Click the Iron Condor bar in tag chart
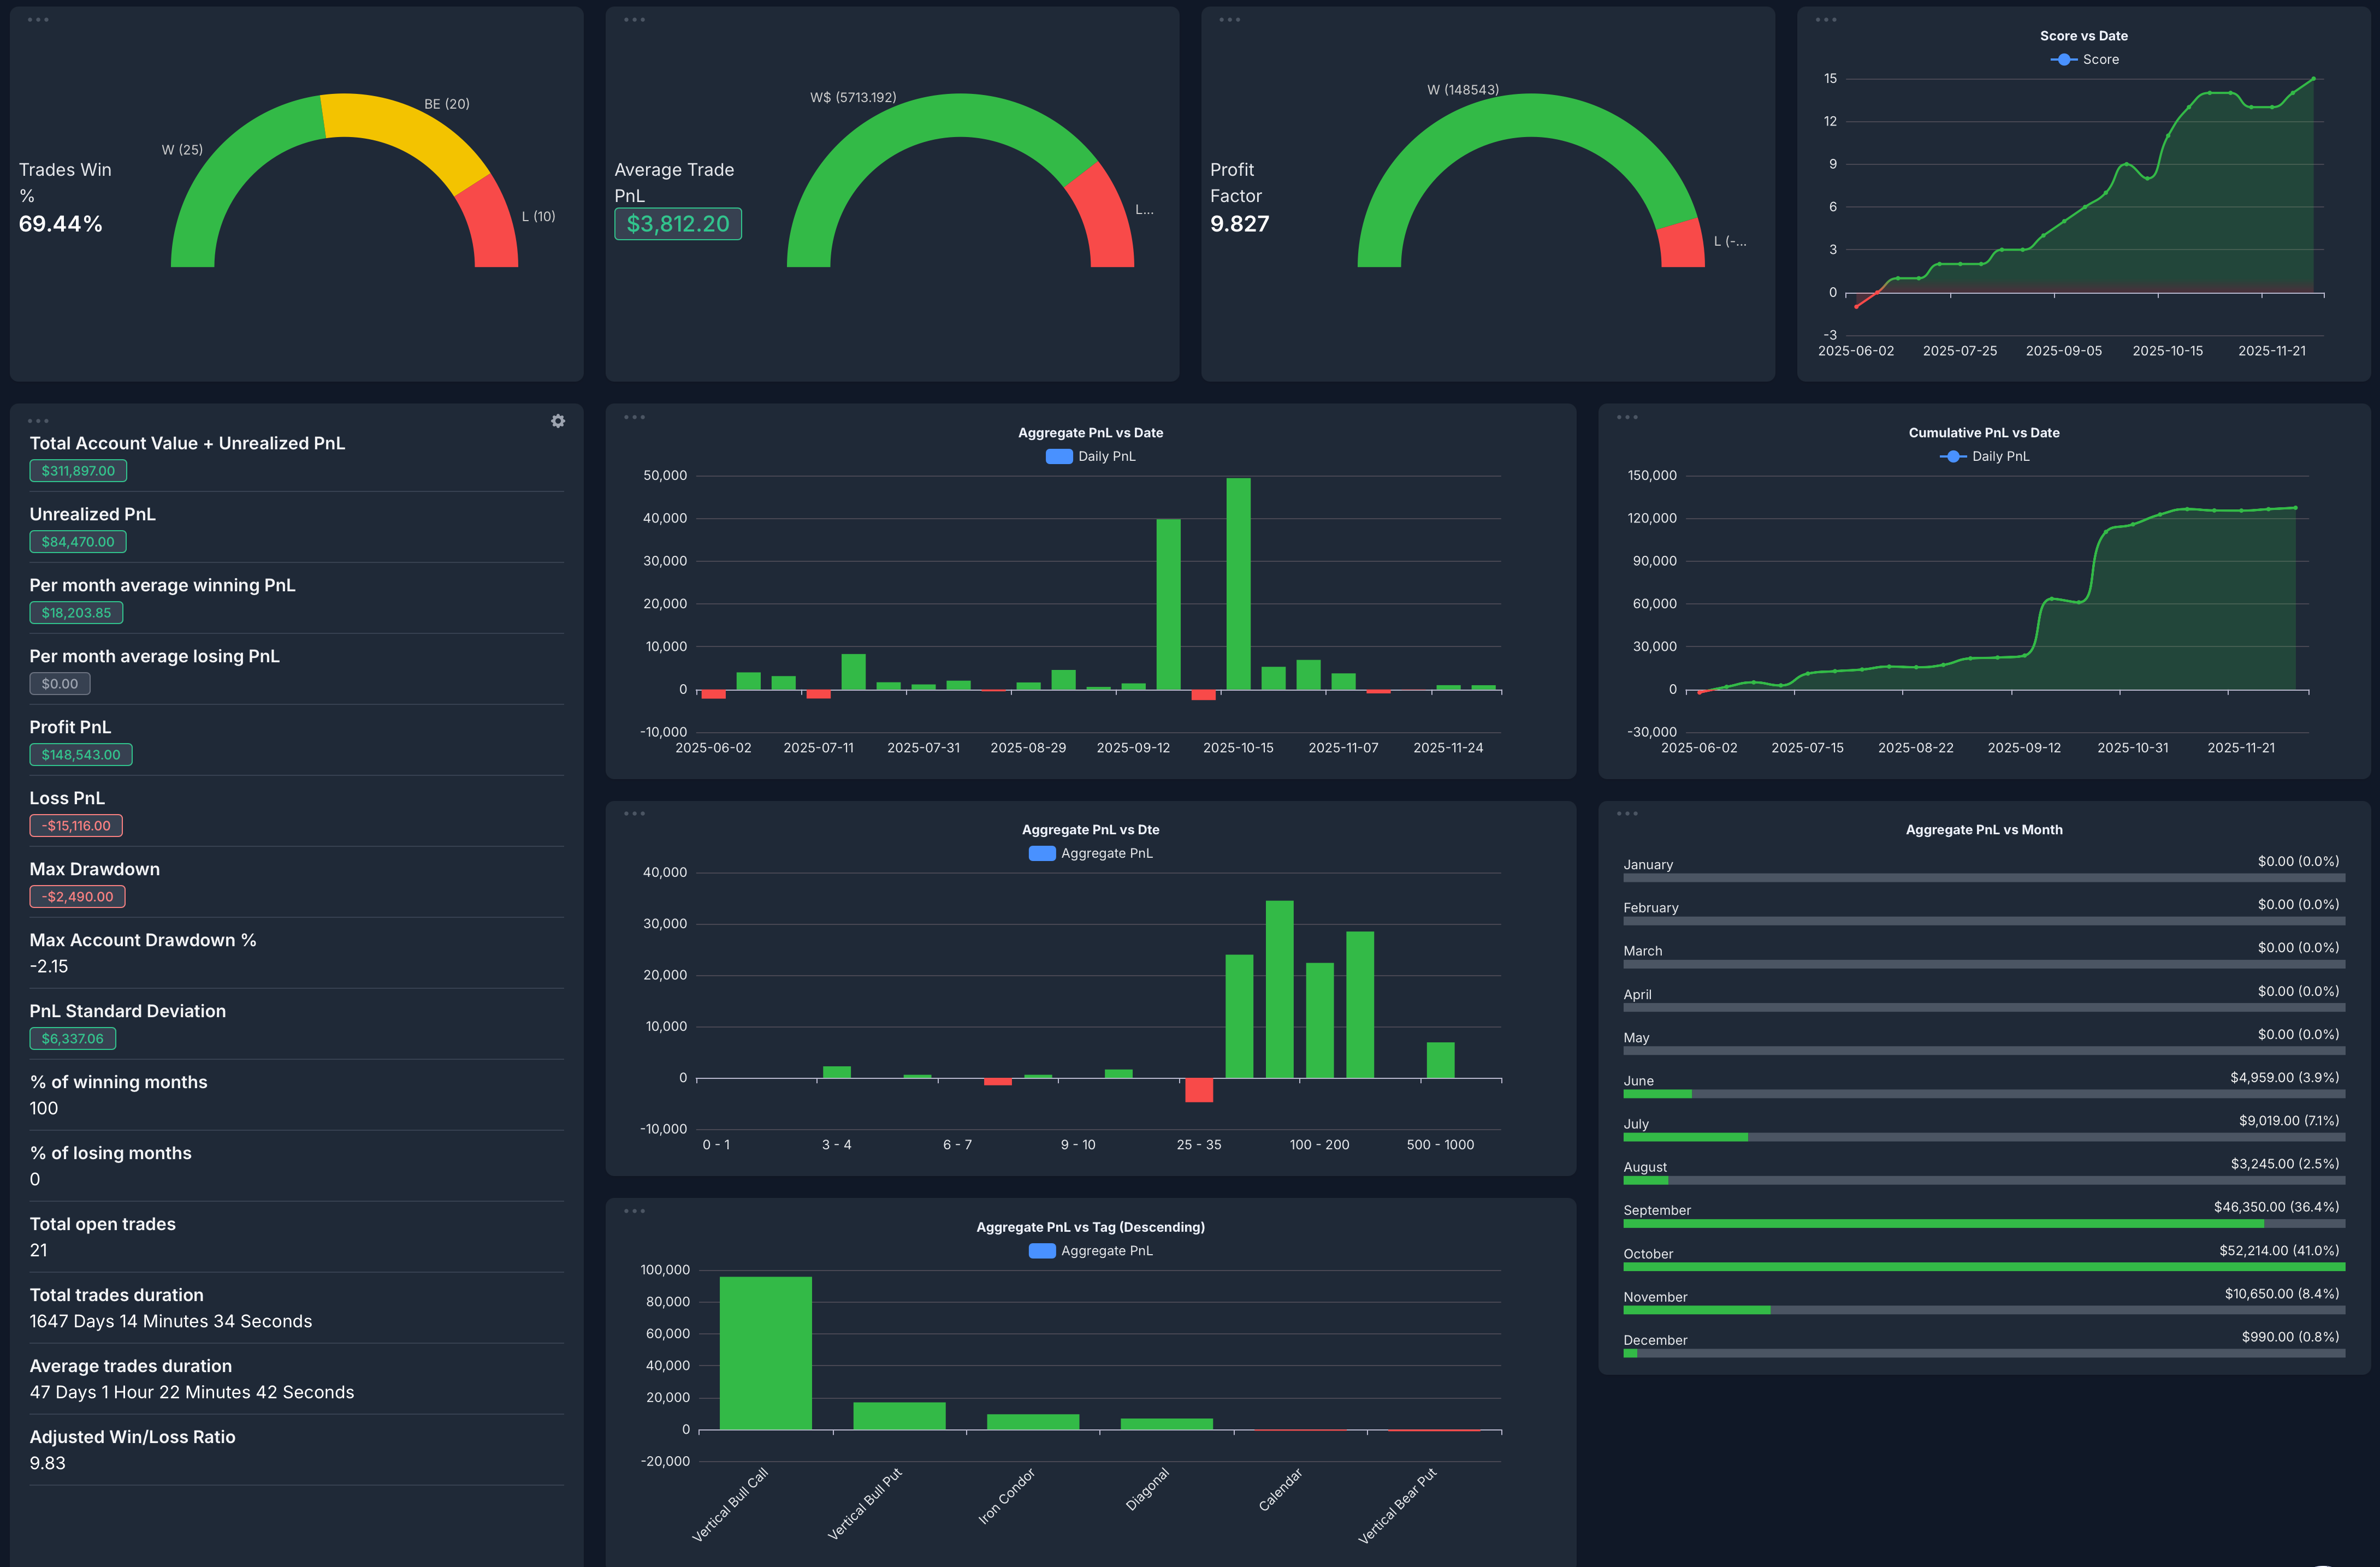Image resolution: width=2380 pixels, height=1567 pixels. [x=1033, y=1422]
